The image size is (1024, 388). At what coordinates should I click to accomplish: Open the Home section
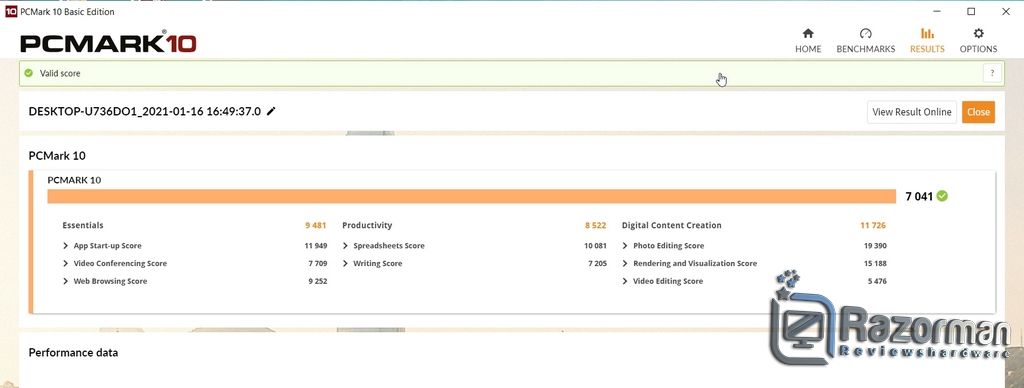(808, 40)
